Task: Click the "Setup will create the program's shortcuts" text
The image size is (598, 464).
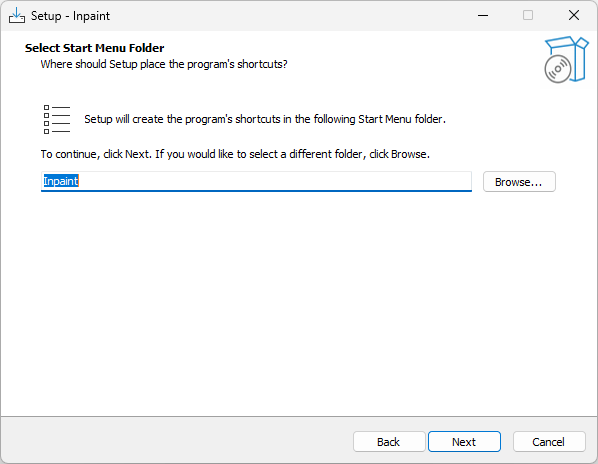Action: [x=265, y=119]
